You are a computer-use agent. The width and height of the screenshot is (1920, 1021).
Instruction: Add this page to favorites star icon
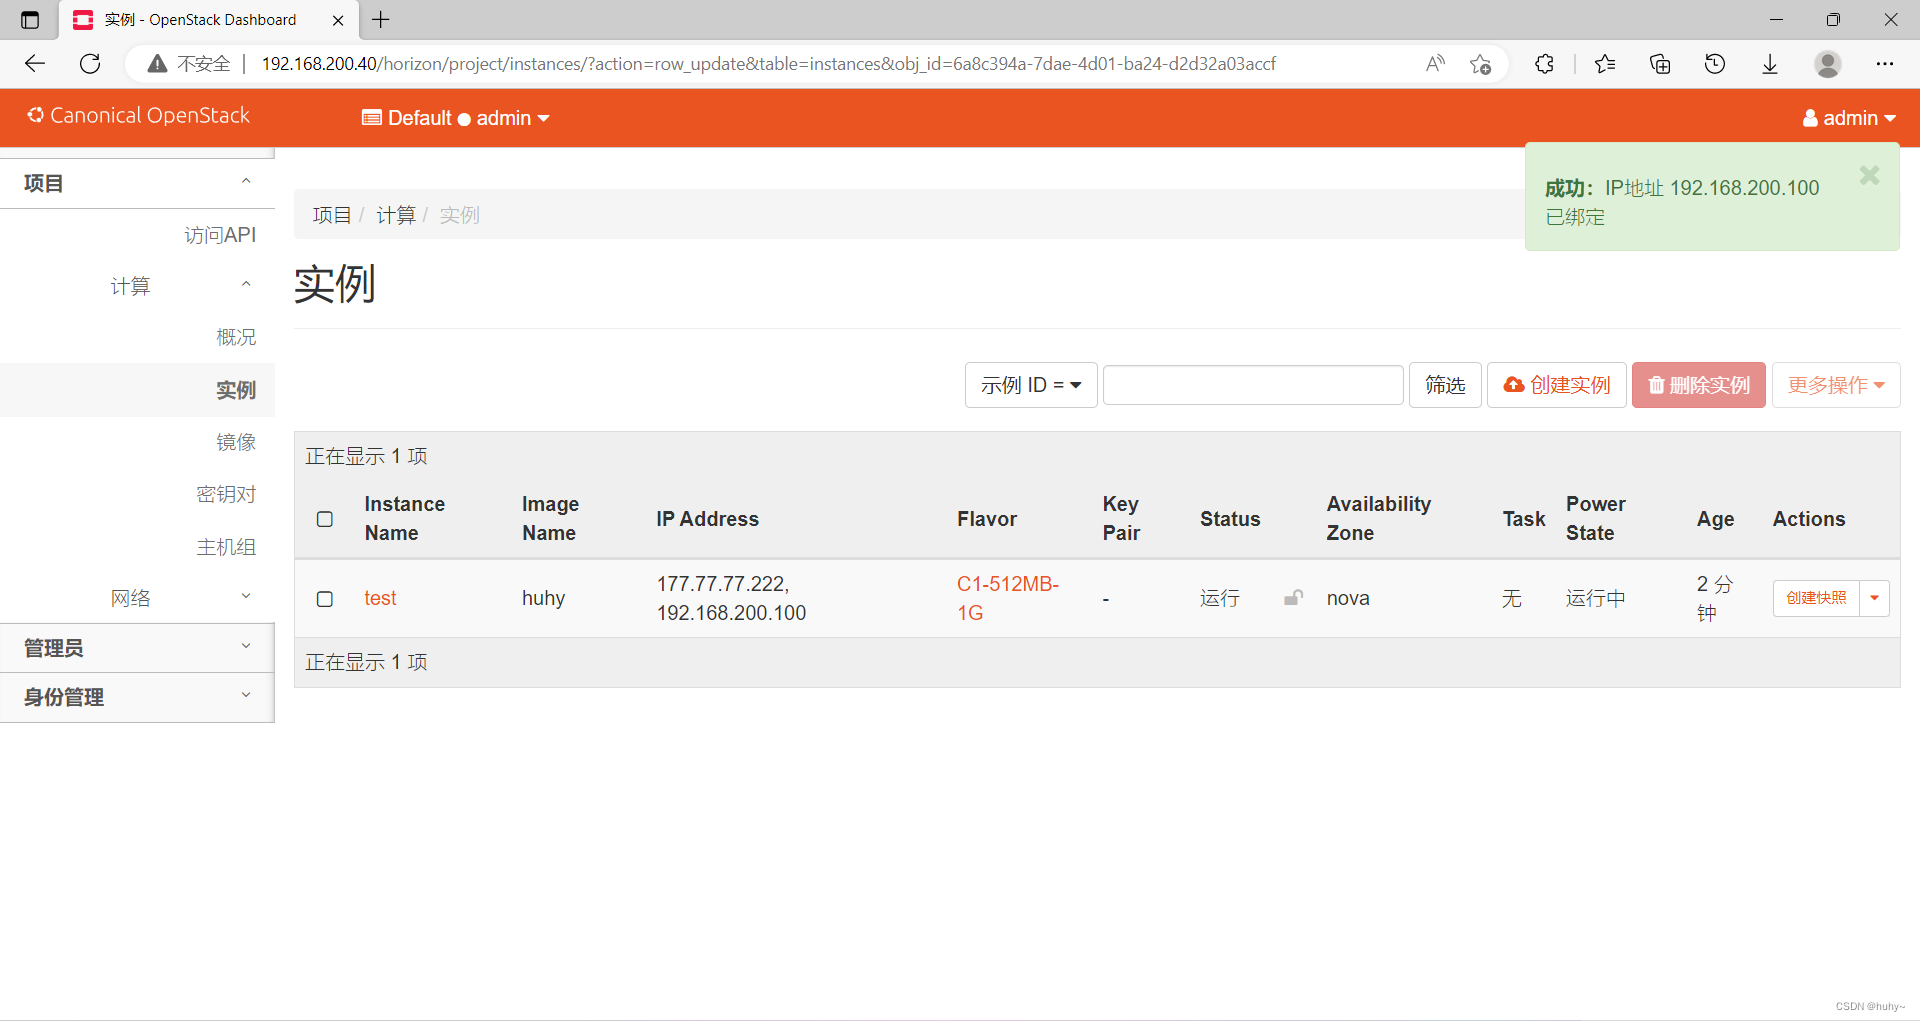(x=1481, y=64)
